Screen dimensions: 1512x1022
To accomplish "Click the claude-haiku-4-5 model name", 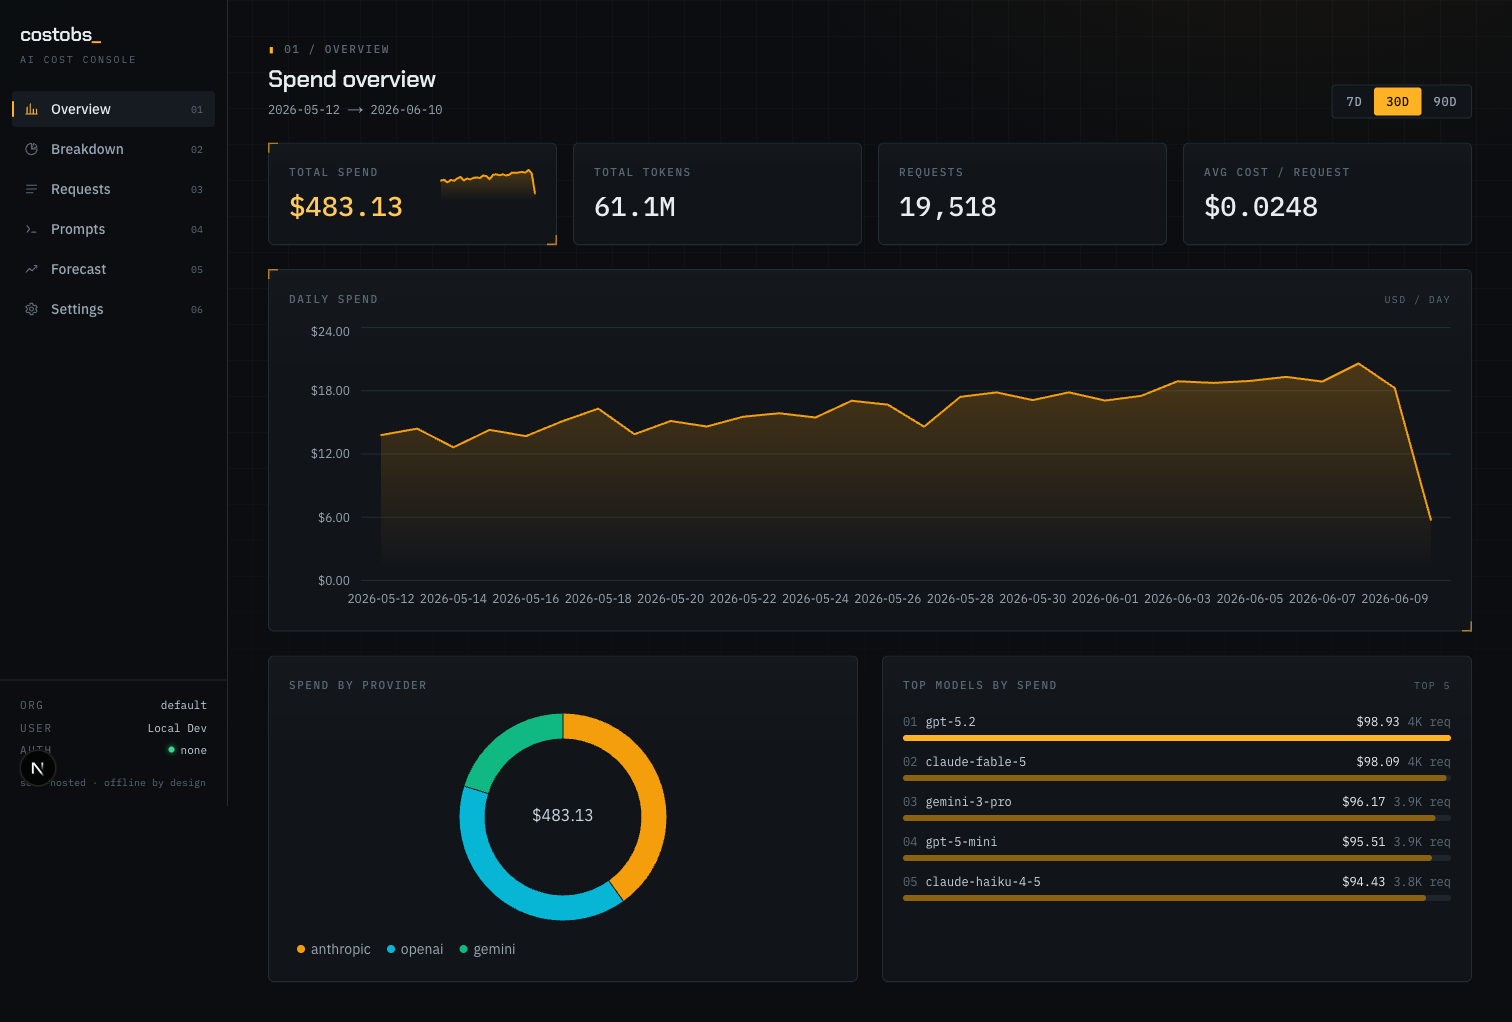I will [x=983, y=882].
